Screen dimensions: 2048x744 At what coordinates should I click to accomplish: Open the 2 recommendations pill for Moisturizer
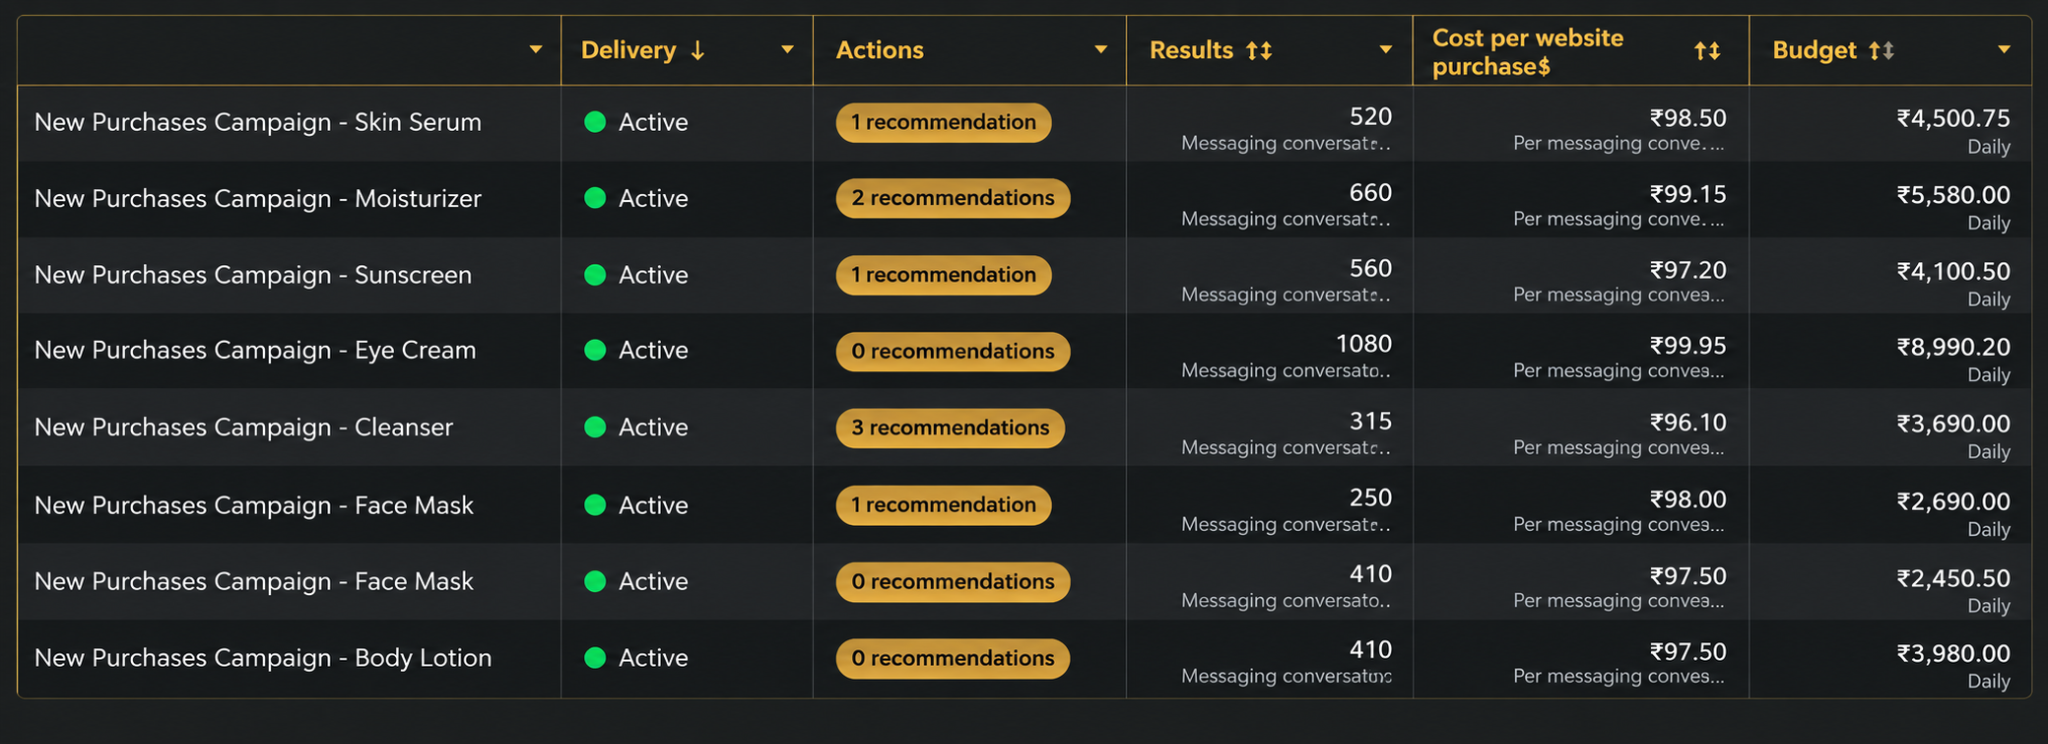click(x=953, y=198)
